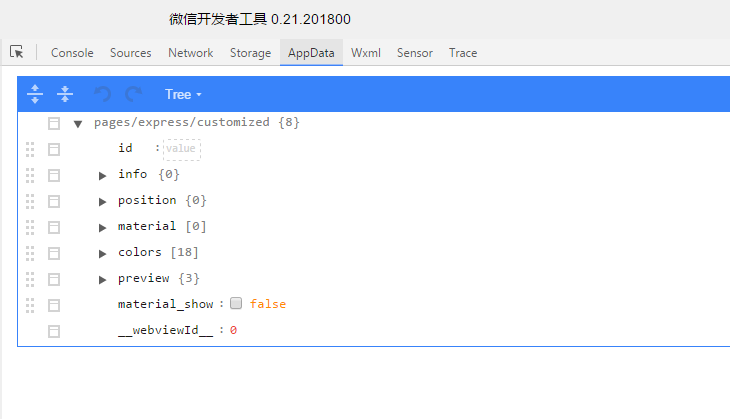Image resolution: width=730 pixels, height=419 pixels.
Task: Open the Trace tab
Action: point(463,53)
